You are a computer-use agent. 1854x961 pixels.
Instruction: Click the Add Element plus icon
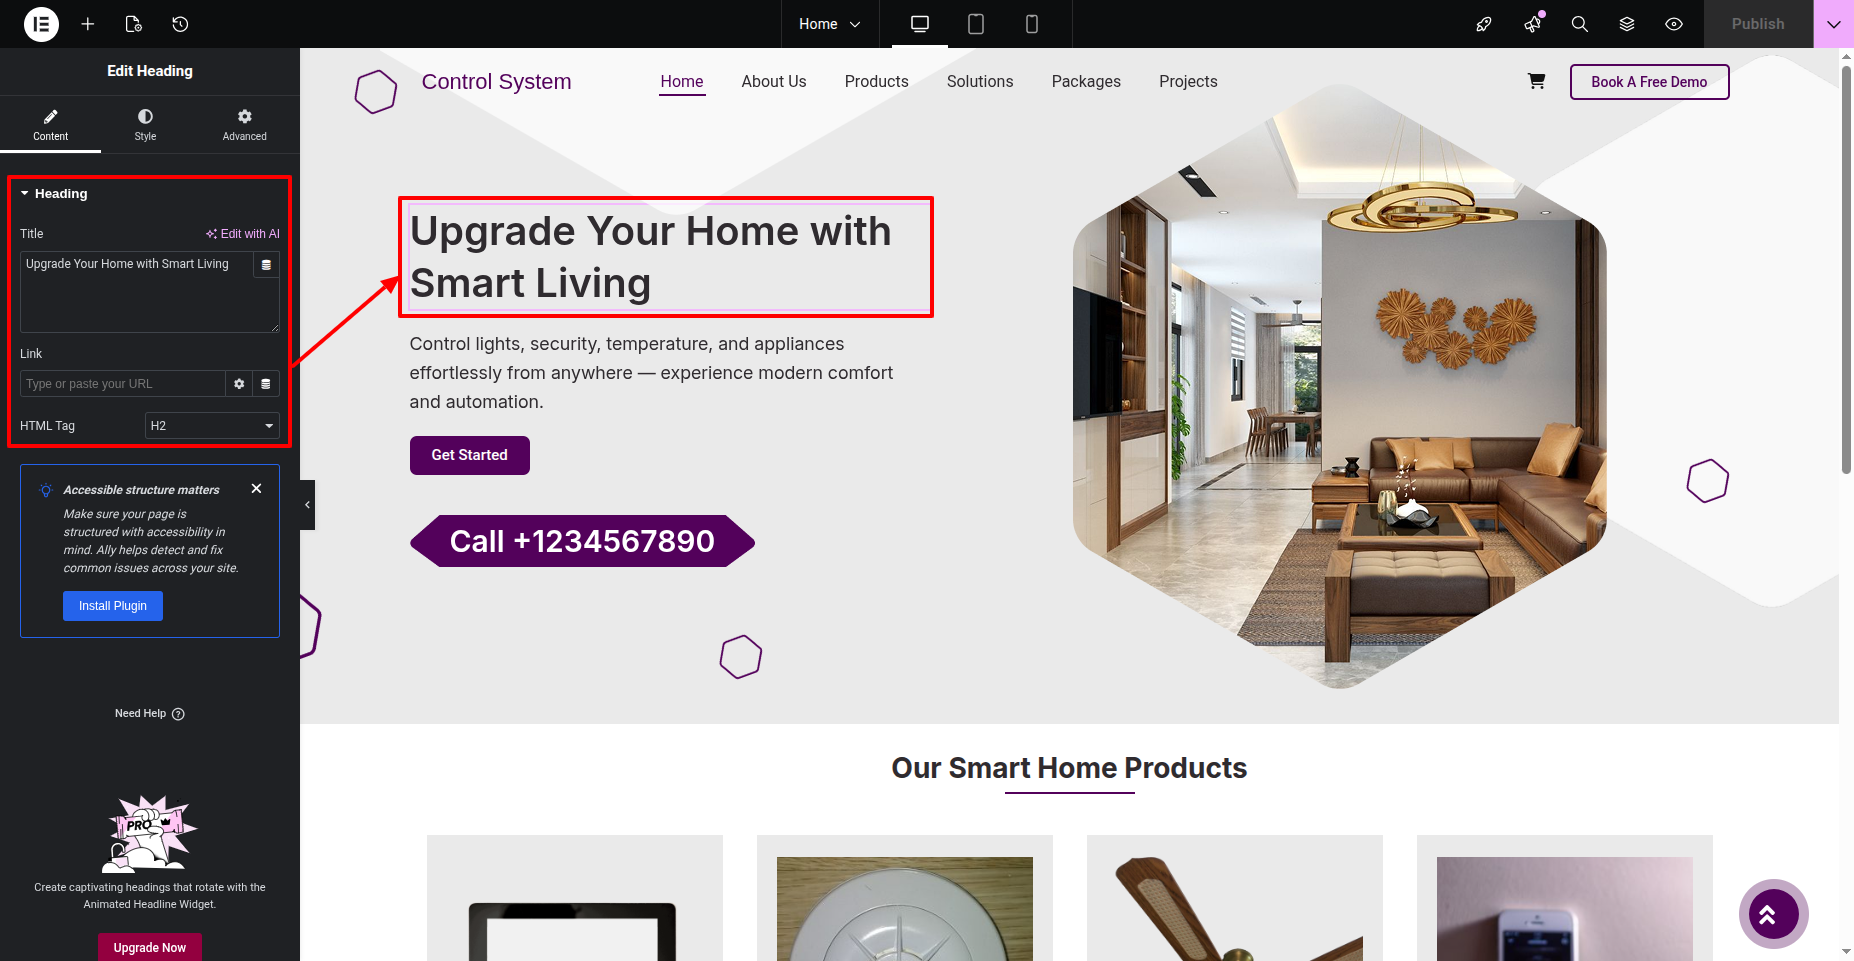[88, 24]
